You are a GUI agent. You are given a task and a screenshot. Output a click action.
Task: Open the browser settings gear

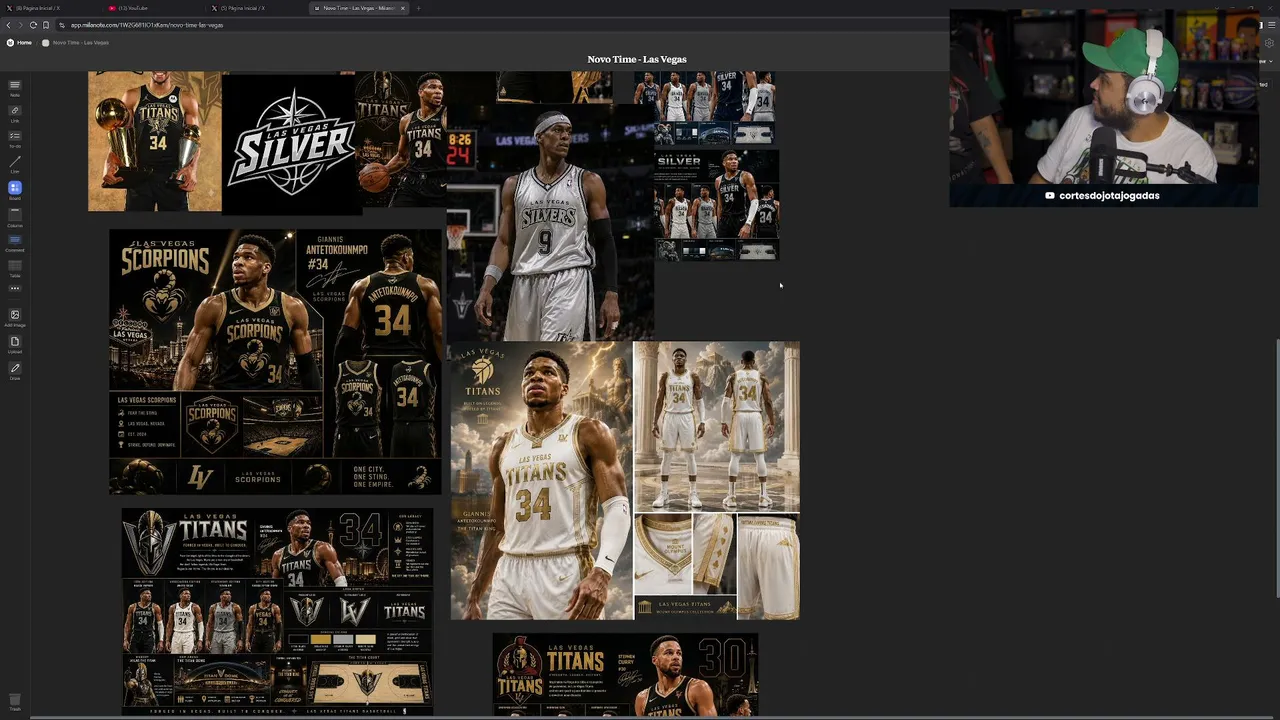coord(1270,43)
